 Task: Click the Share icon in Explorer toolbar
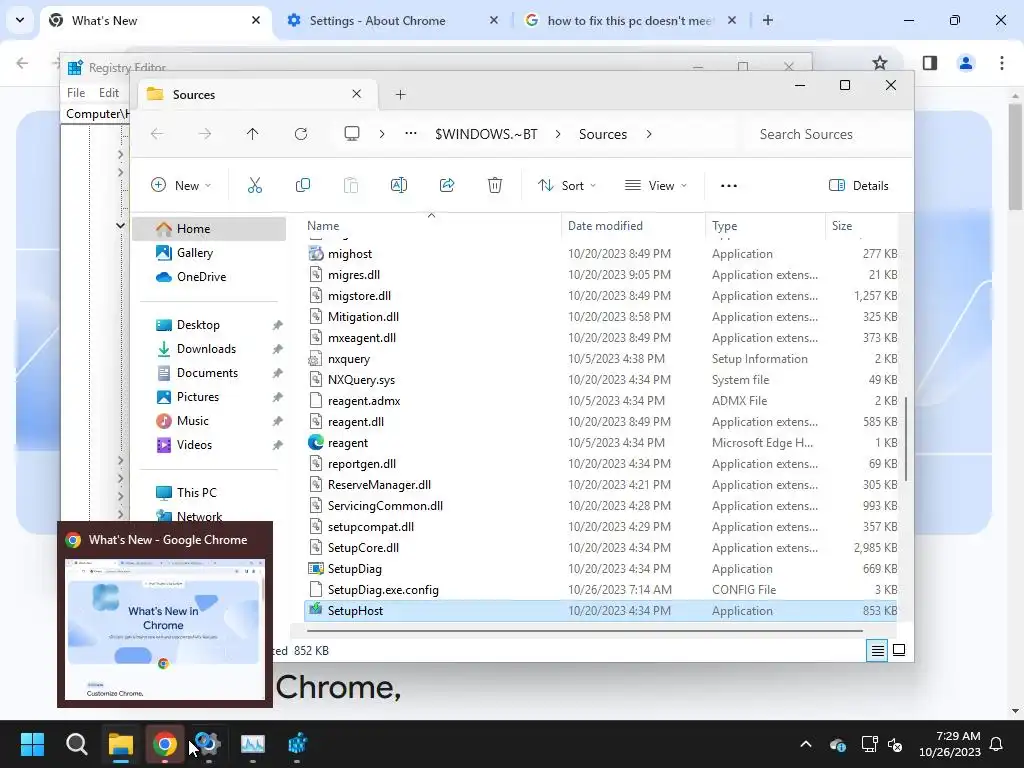447,185
